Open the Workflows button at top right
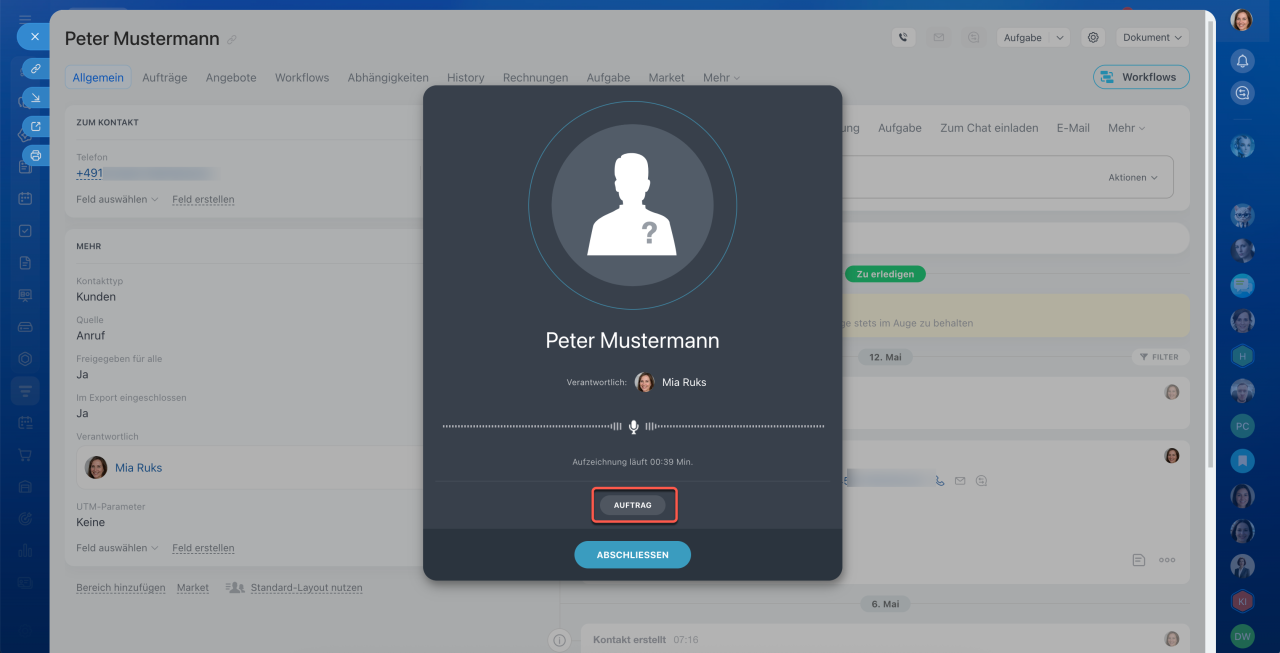Image resolution: width=1280 pixels, height=653 pixels. click(1141, 77)
